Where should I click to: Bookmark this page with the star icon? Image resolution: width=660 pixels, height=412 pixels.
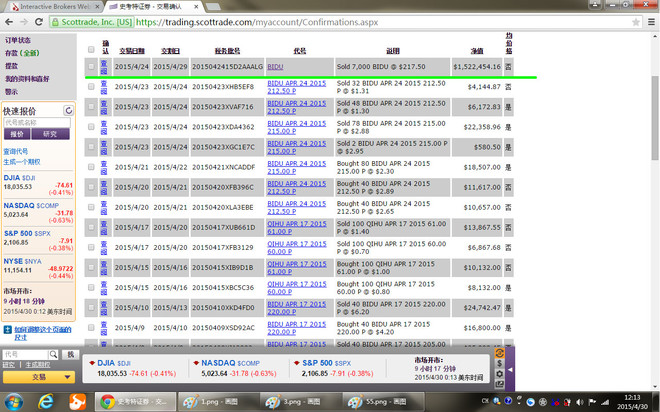pyautogui.click(x=636, y=22)
